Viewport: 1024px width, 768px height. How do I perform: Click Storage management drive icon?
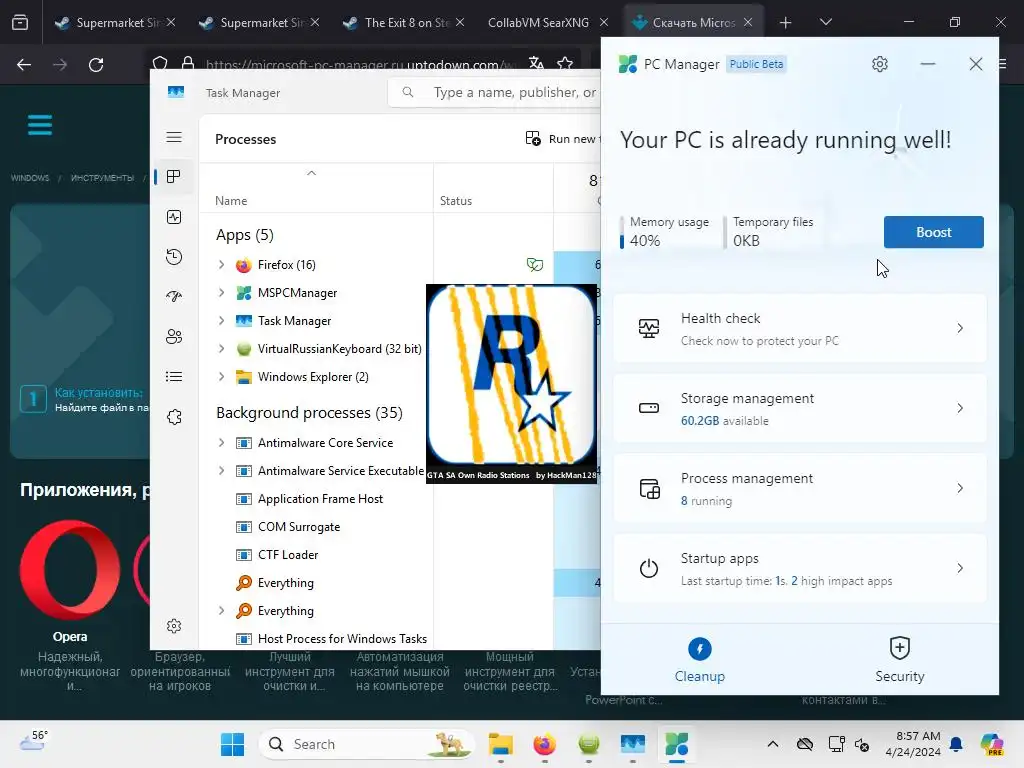coord(648,408)
